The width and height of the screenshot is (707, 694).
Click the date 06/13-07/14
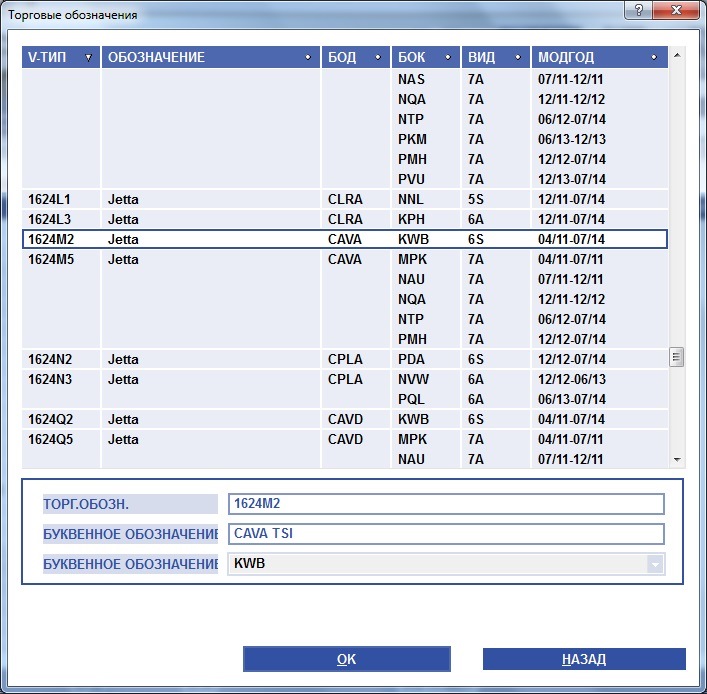[572, 399]
